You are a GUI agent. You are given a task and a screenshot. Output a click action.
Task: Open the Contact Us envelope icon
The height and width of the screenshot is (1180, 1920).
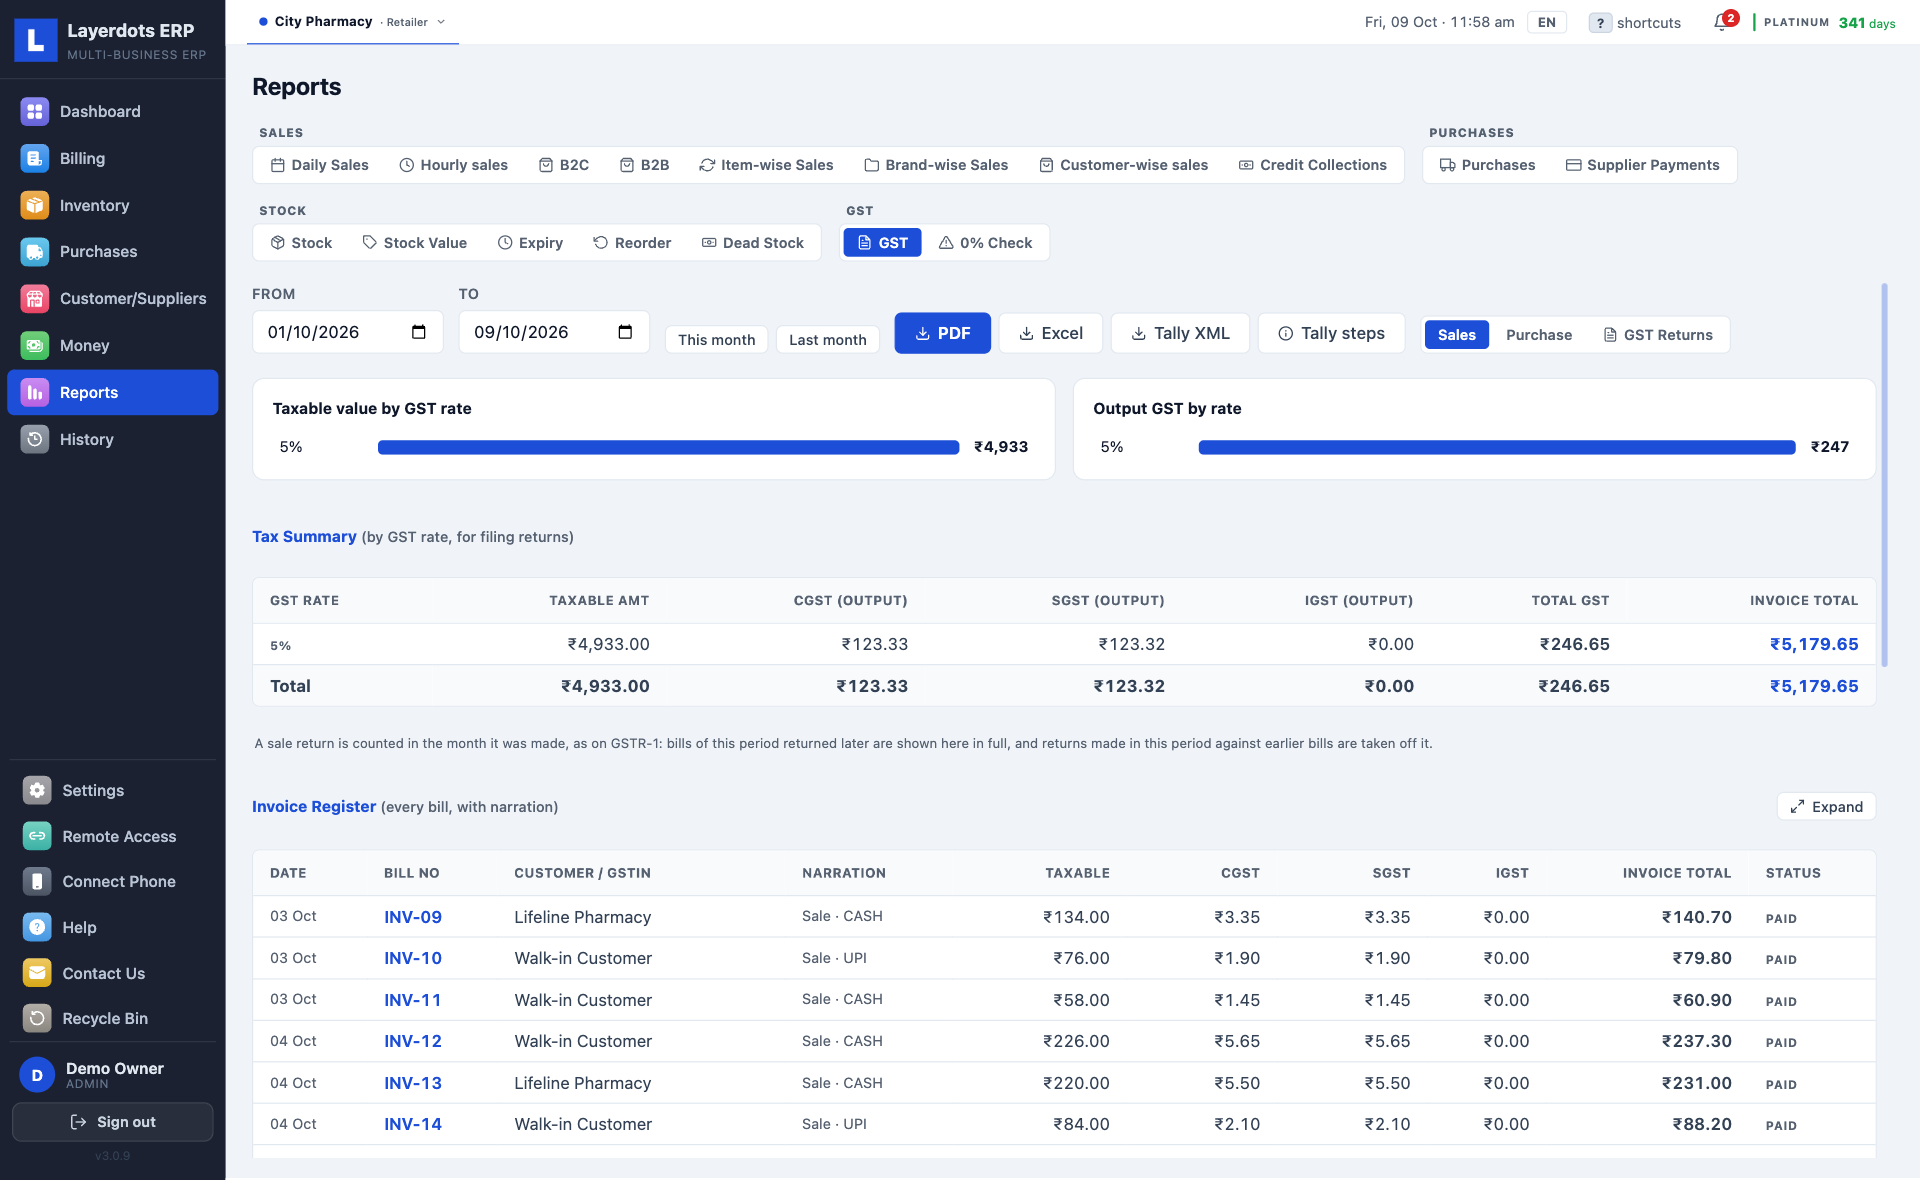[x=37, y=973]
